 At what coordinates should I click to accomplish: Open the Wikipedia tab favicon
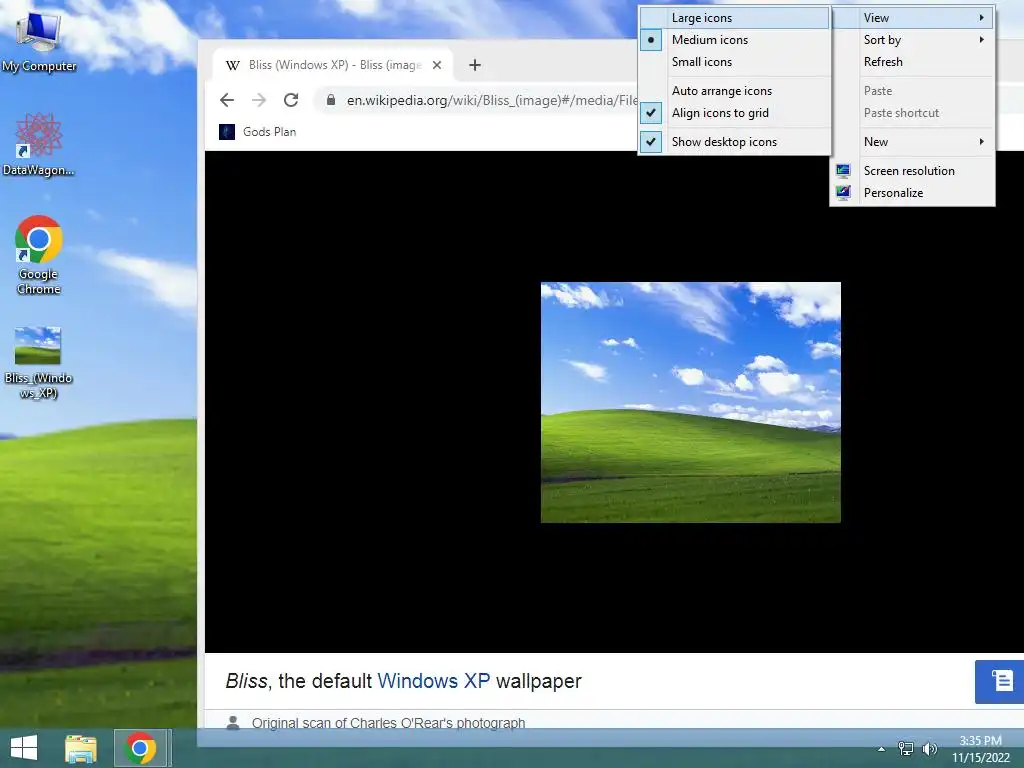coord(232,65)
